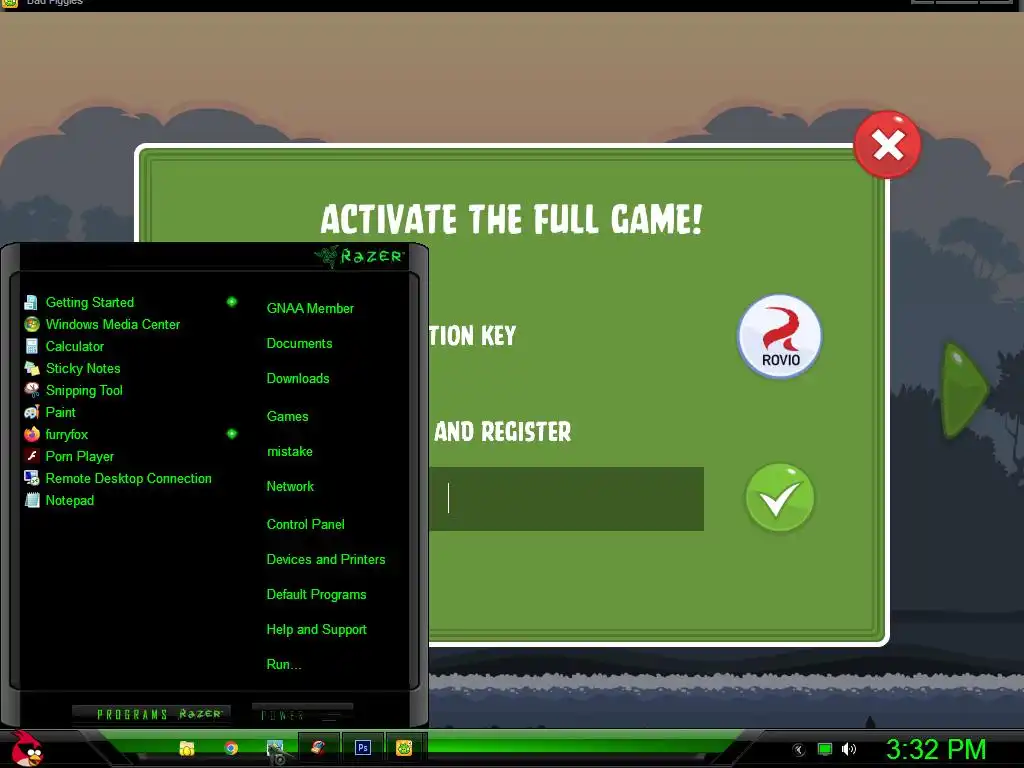Switch to Bad Piggies taskbar icon
The image size is (1024, 768).
click(x=404, y=748)
